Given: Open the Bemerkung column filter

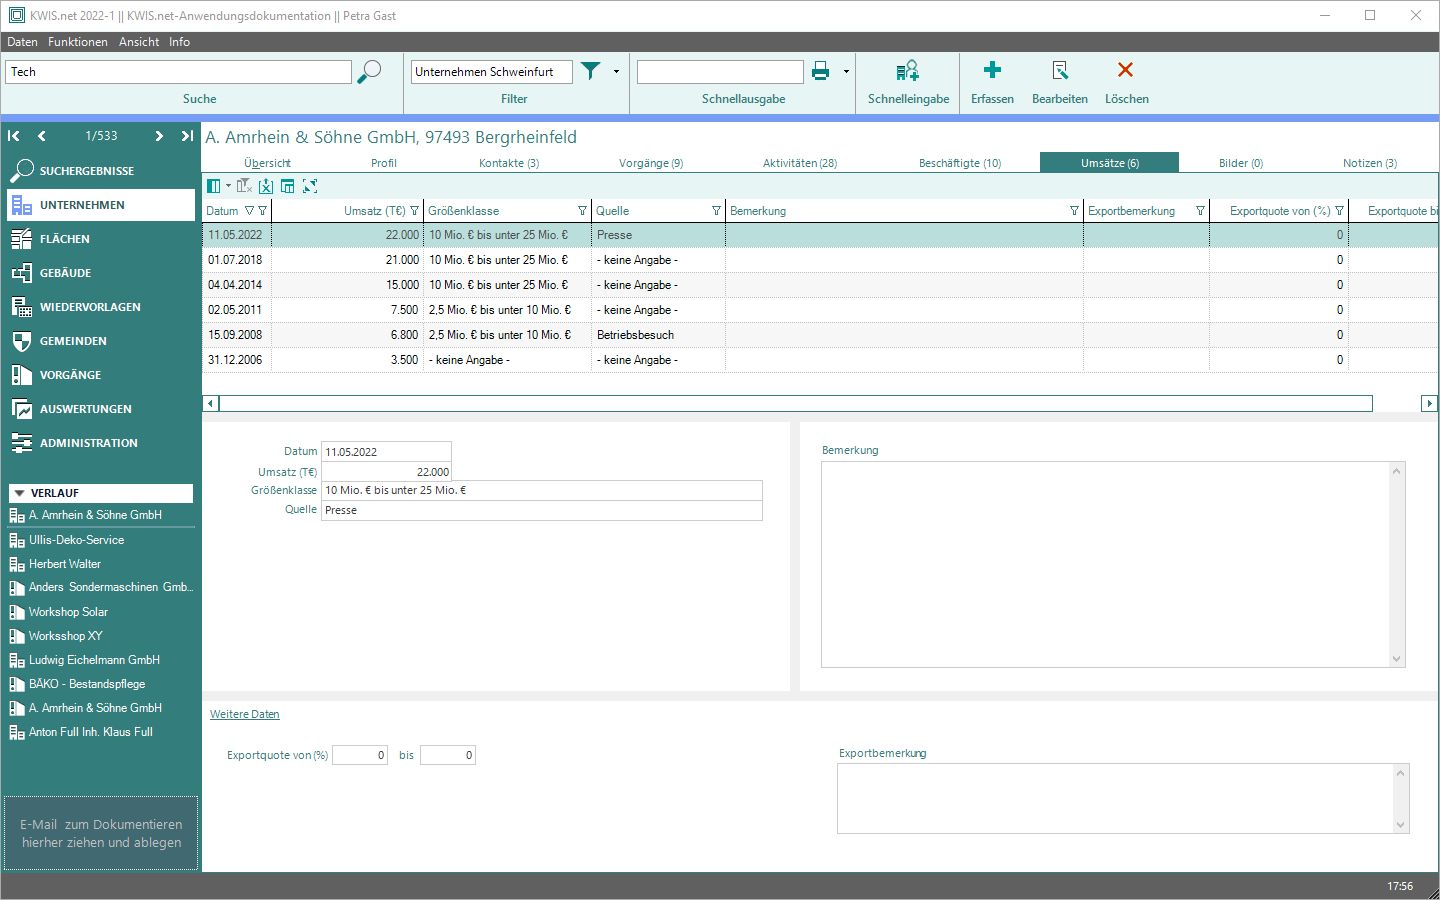Looking at the screenshot, I should click(1074, 211).
